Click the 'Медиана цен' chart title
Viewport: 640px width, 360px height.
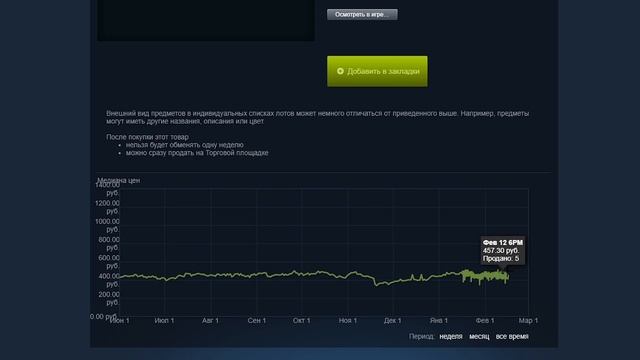click(x=118, y=180)
